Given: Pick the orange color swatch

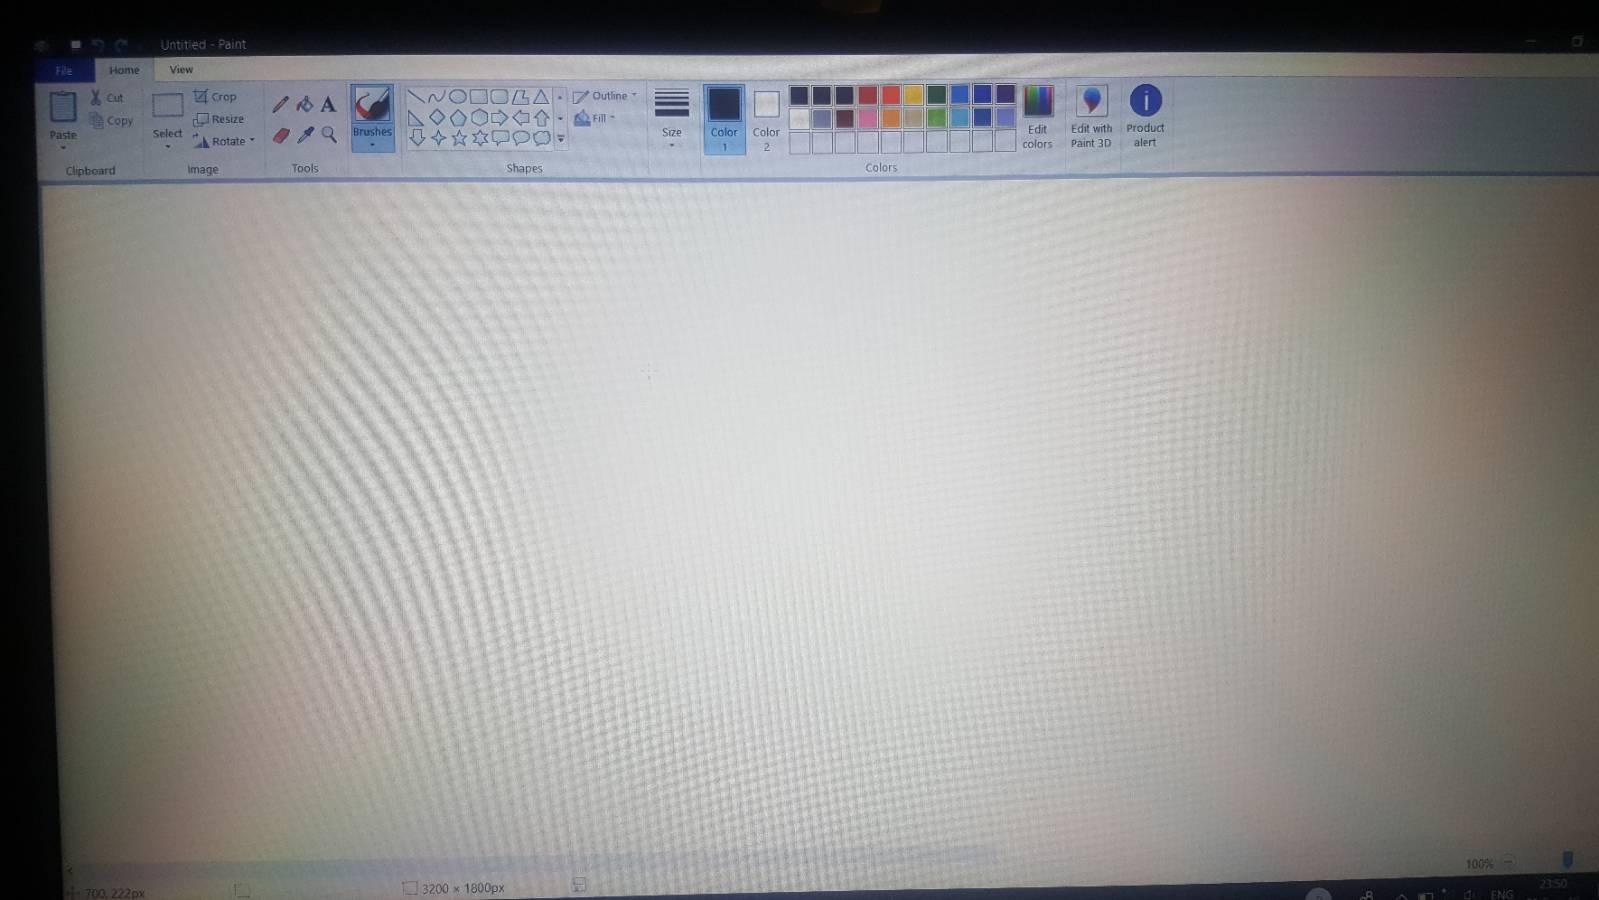Looking at the screenshot, I should click(x=891, y=118).
